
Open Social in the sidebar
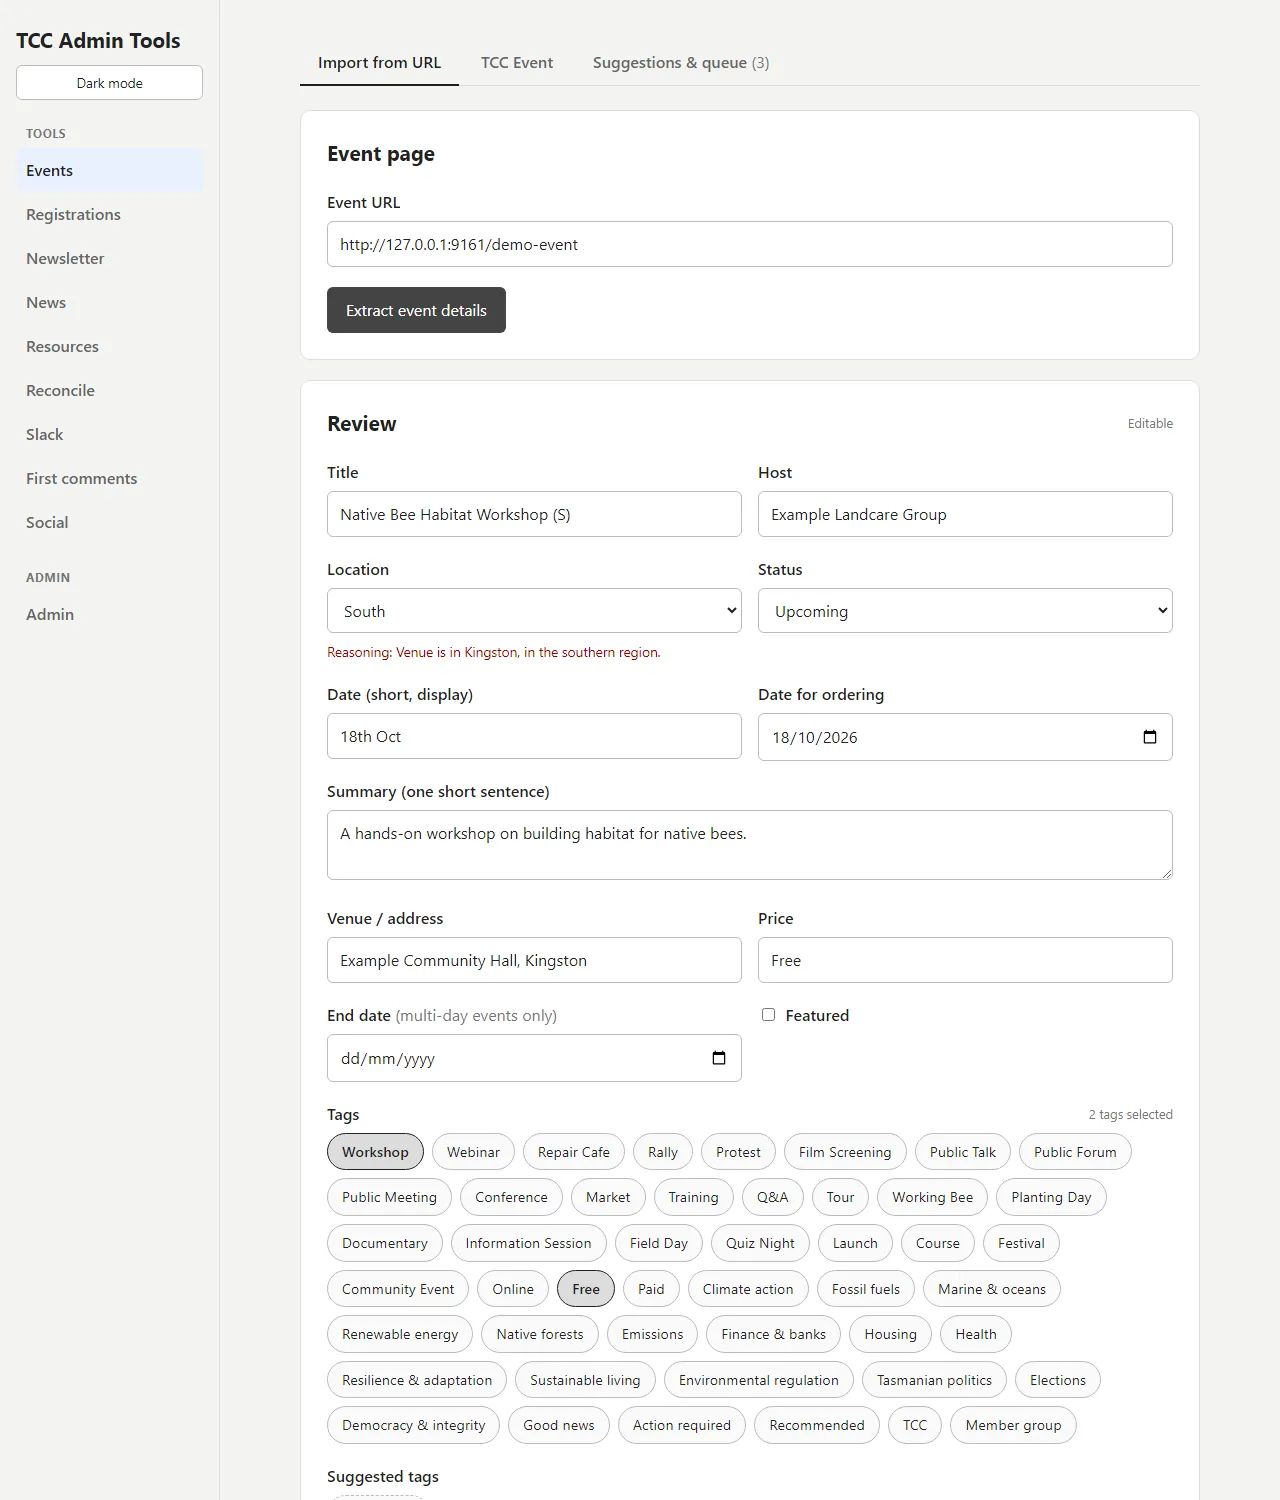tap(109, 523)
